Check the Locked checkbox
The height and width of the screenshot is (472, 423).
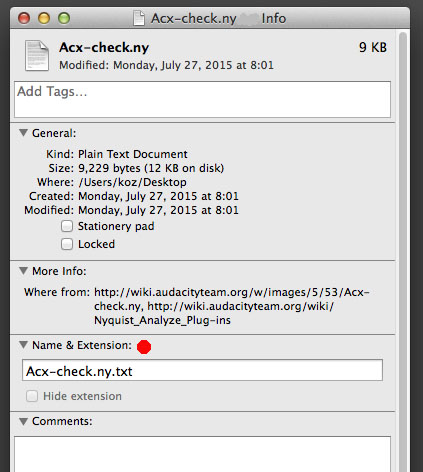click(x=67, y=244)
